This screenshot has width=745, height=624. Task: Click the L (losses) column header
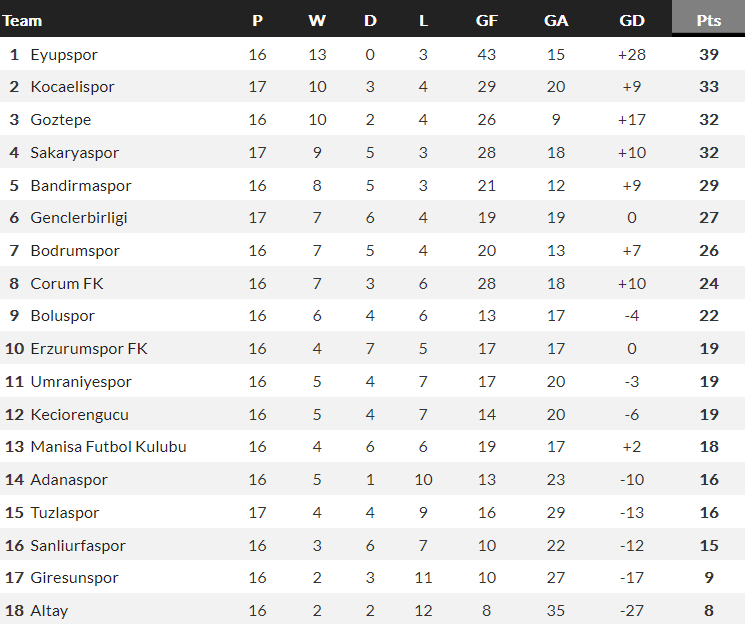coord(423,20)
